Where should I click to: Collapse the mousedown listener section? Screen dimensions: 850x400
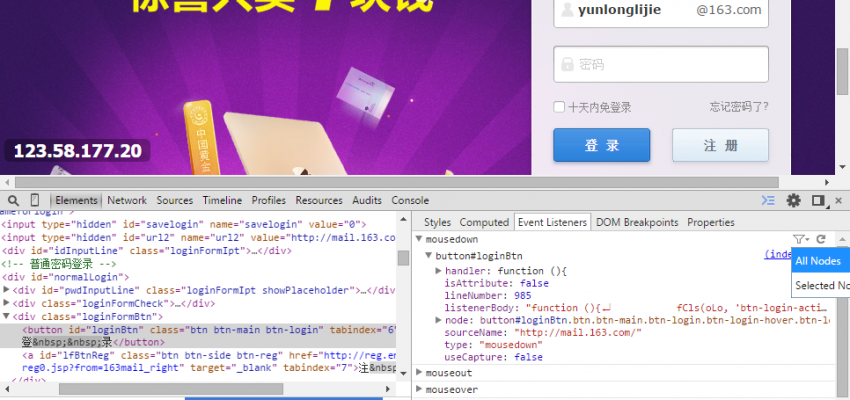[419, 241]
